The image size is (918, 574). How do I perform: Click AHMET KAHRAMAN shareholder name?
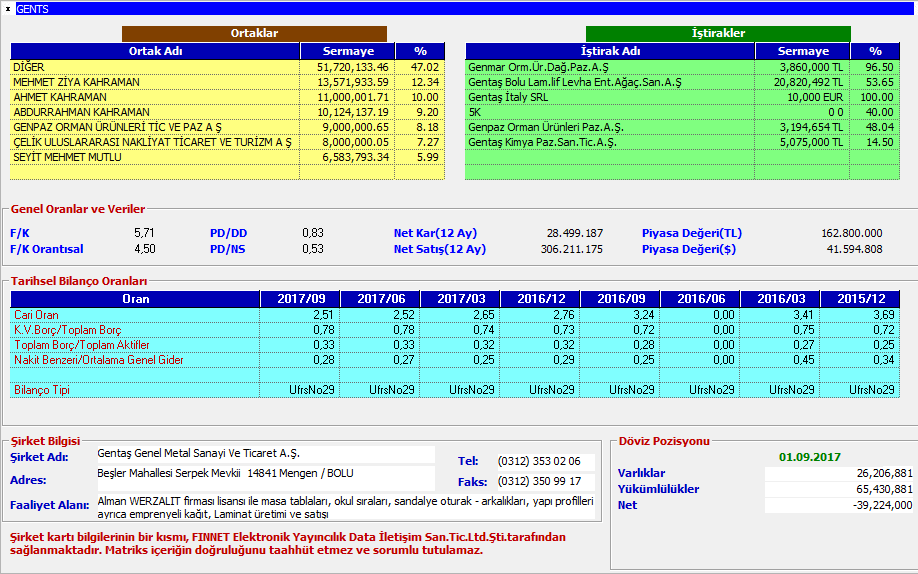pyautogui.click(x=60, y=97)
